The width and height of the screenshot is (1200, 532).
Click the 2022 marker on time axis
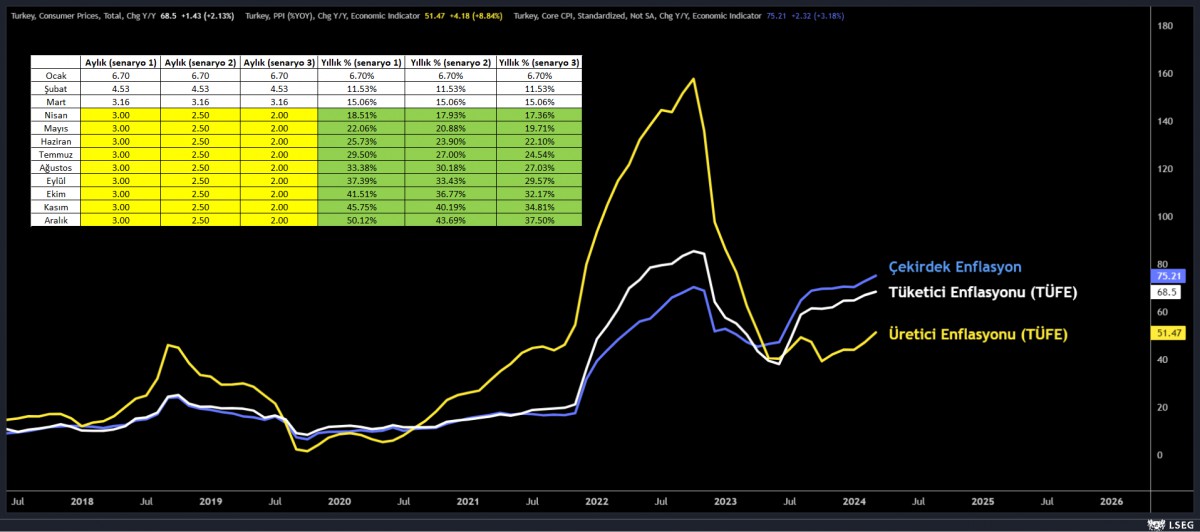point(598,499)
